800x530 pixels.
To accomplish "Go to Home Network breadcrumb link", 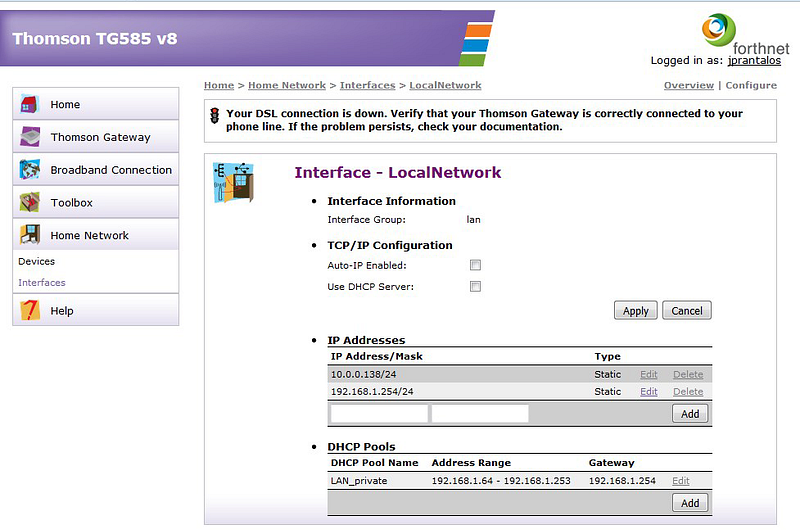I will pyautogui.click(x=287, y=85).
